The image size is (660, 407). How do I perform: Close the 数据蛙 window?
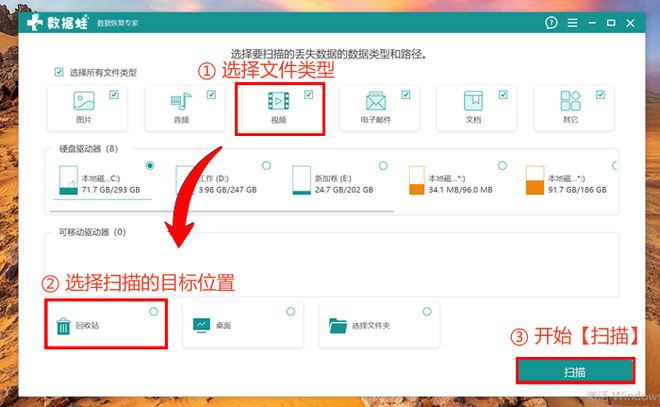[x=630, y=23]
